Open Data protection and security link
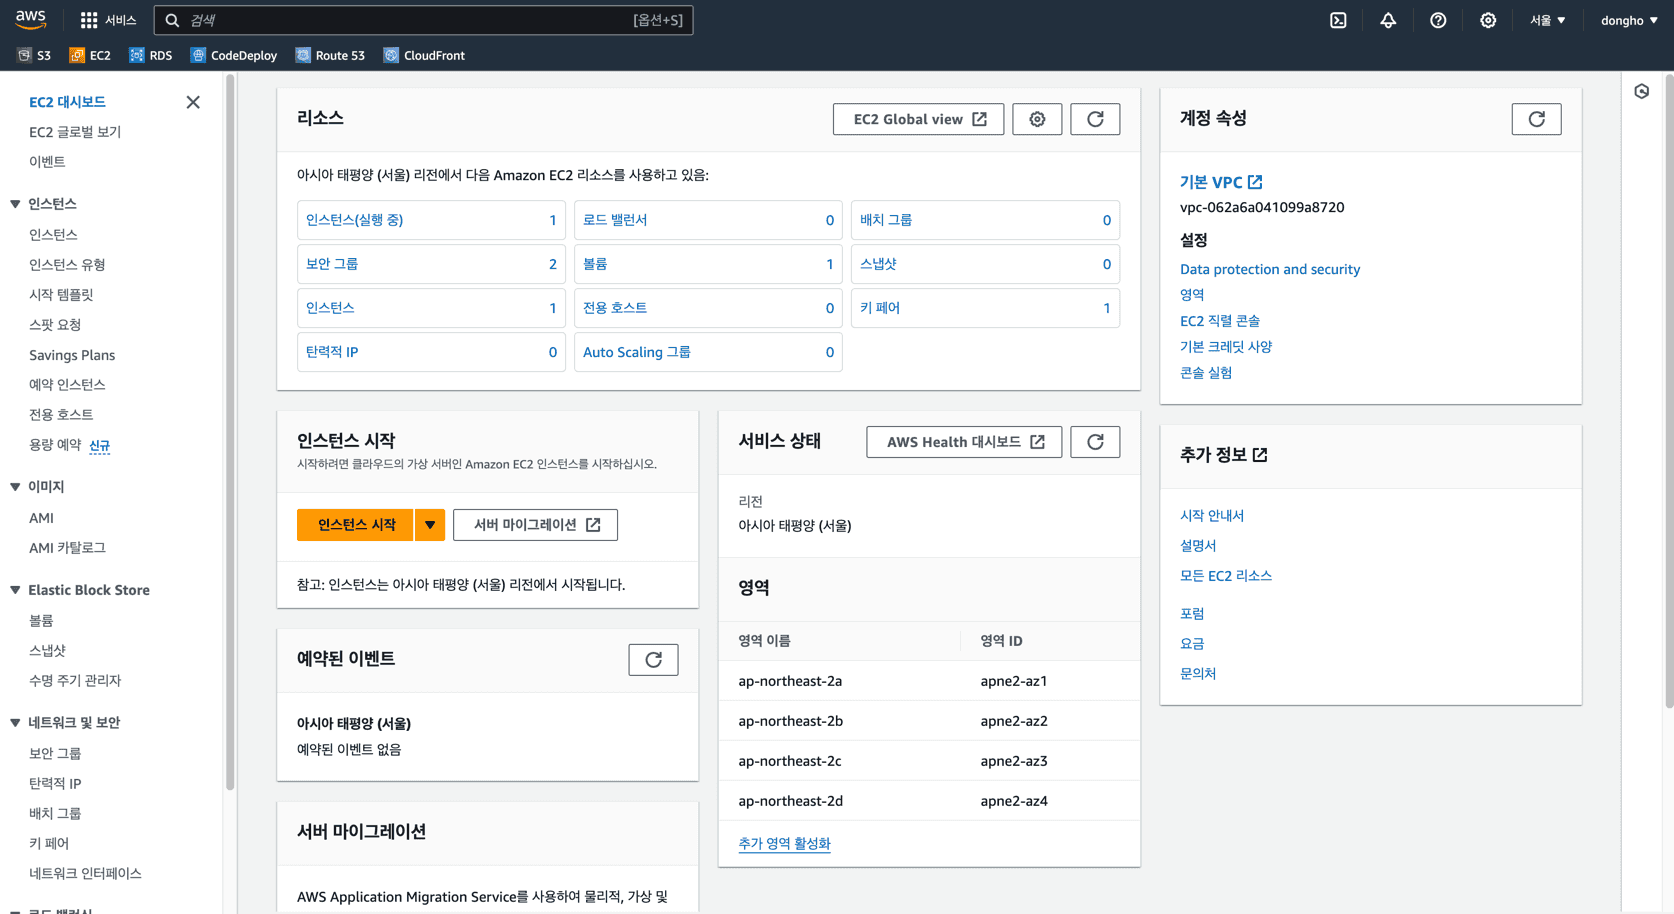The height and width of the screenshot is (914, 1674). tap(1270, 269)
